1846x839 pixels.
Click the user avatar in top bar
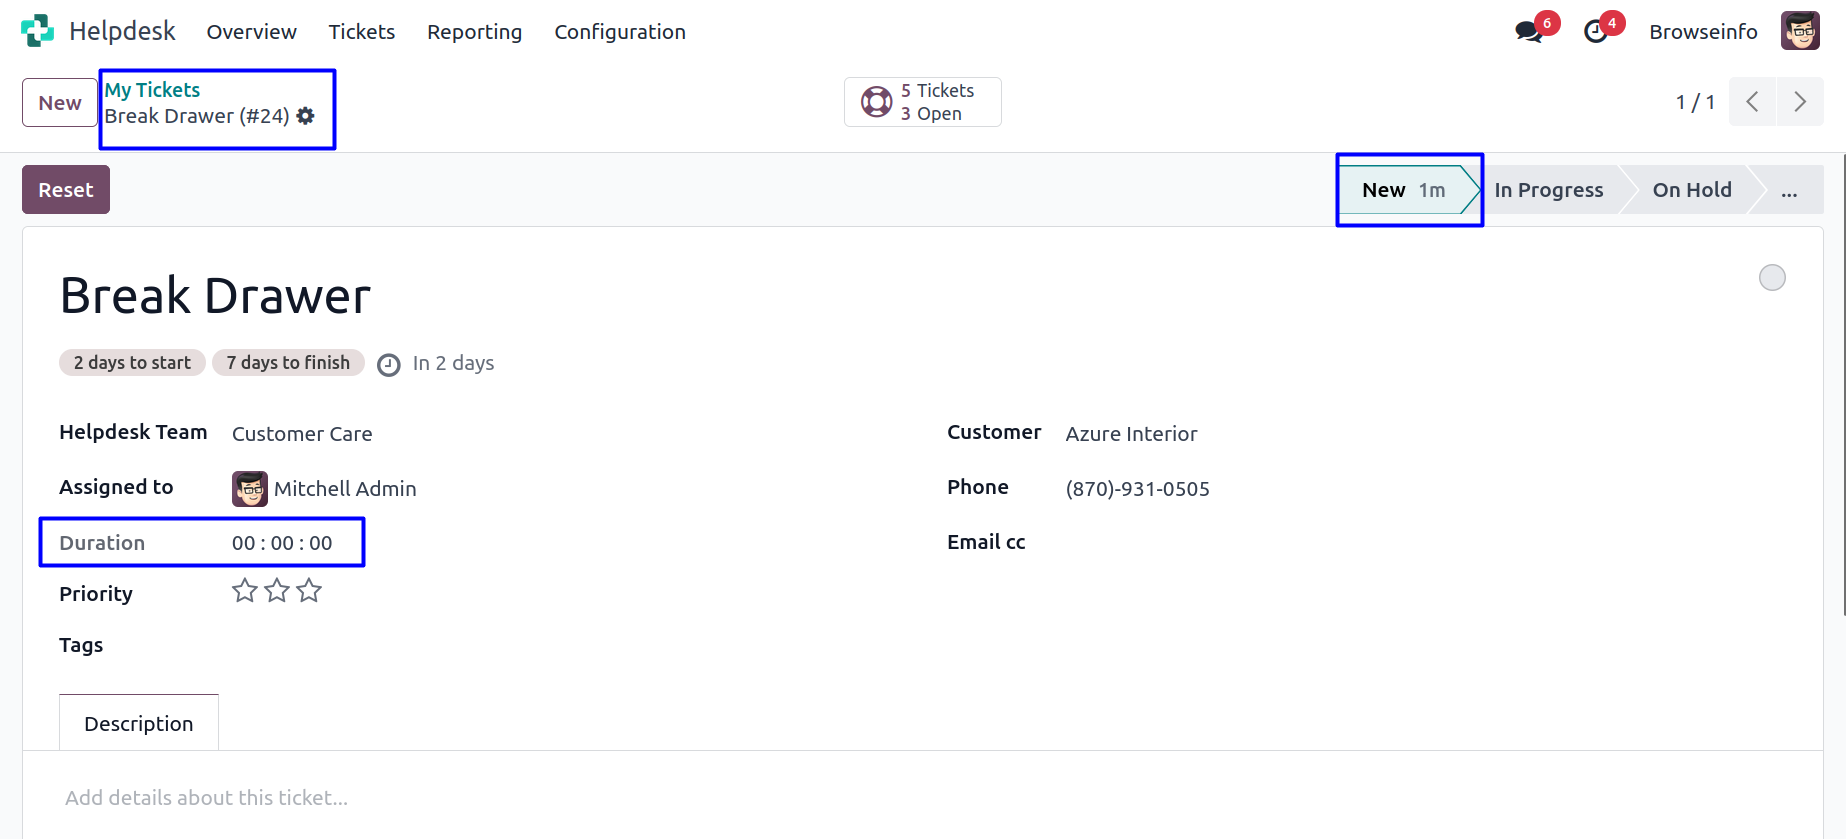point(1800,31)
